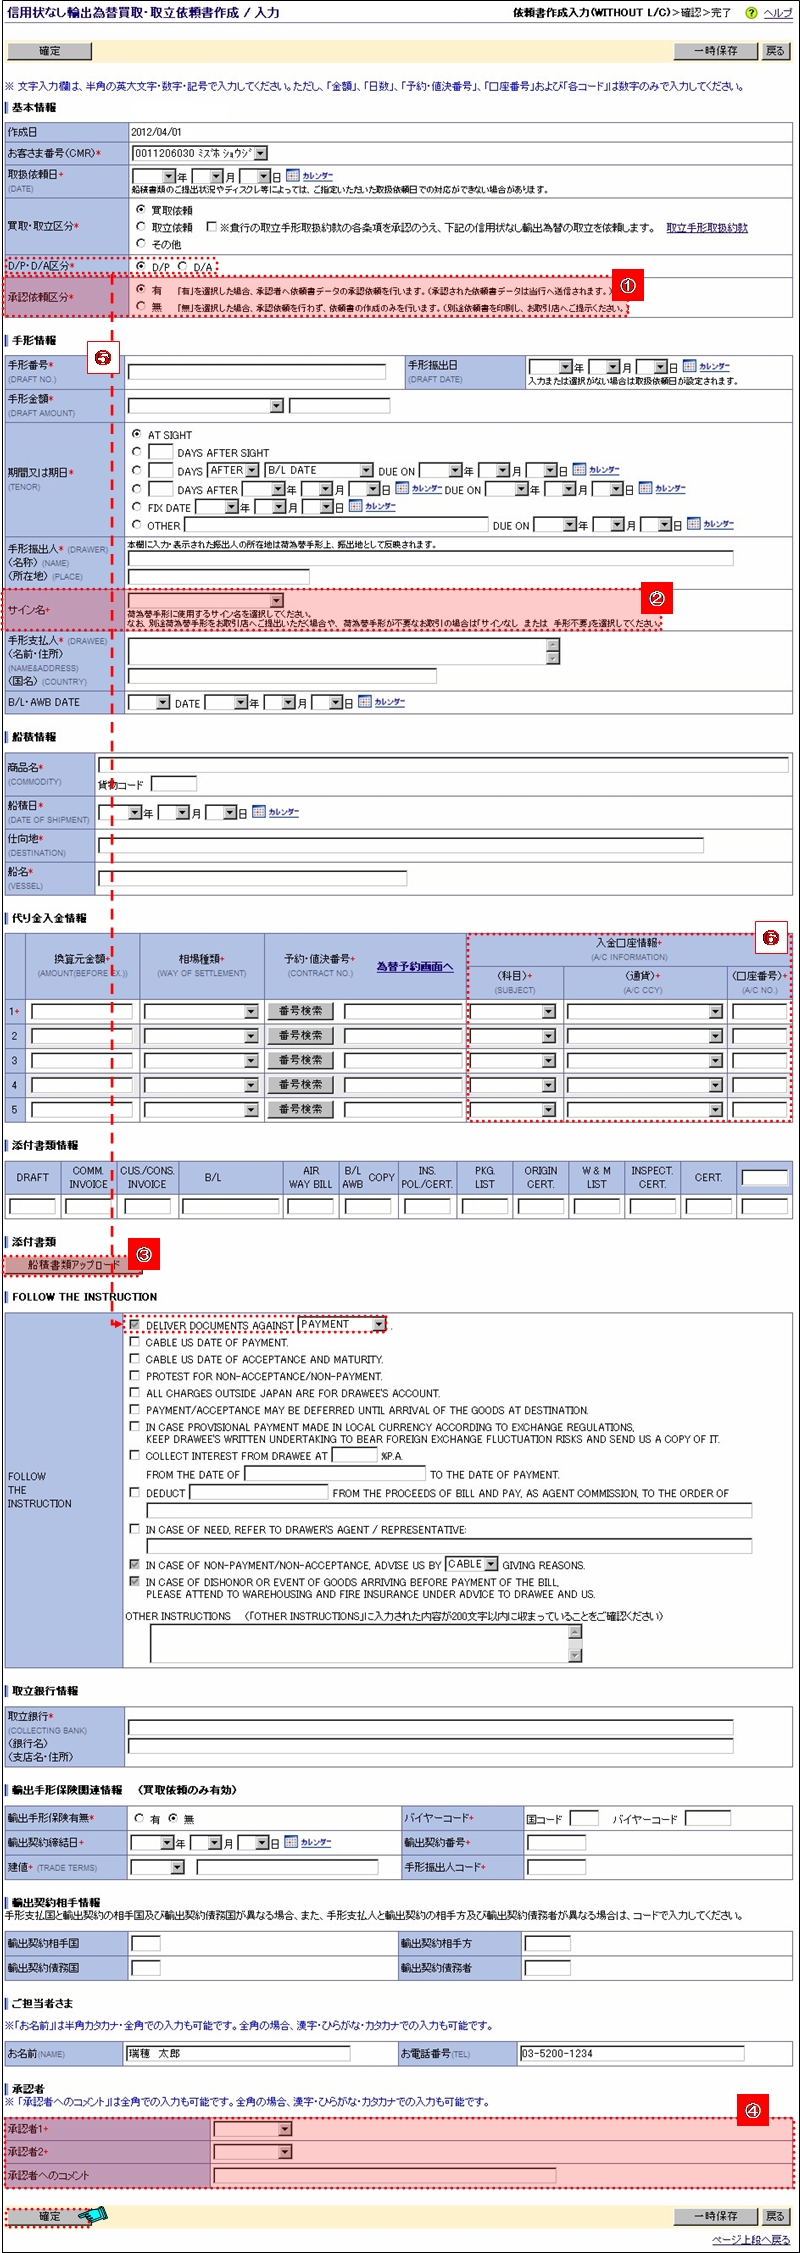The width and height of the screenshot is (800, 2253).
Task: Open 相場種類 dropdown in row 1
Action: (x=201, y=1011)
